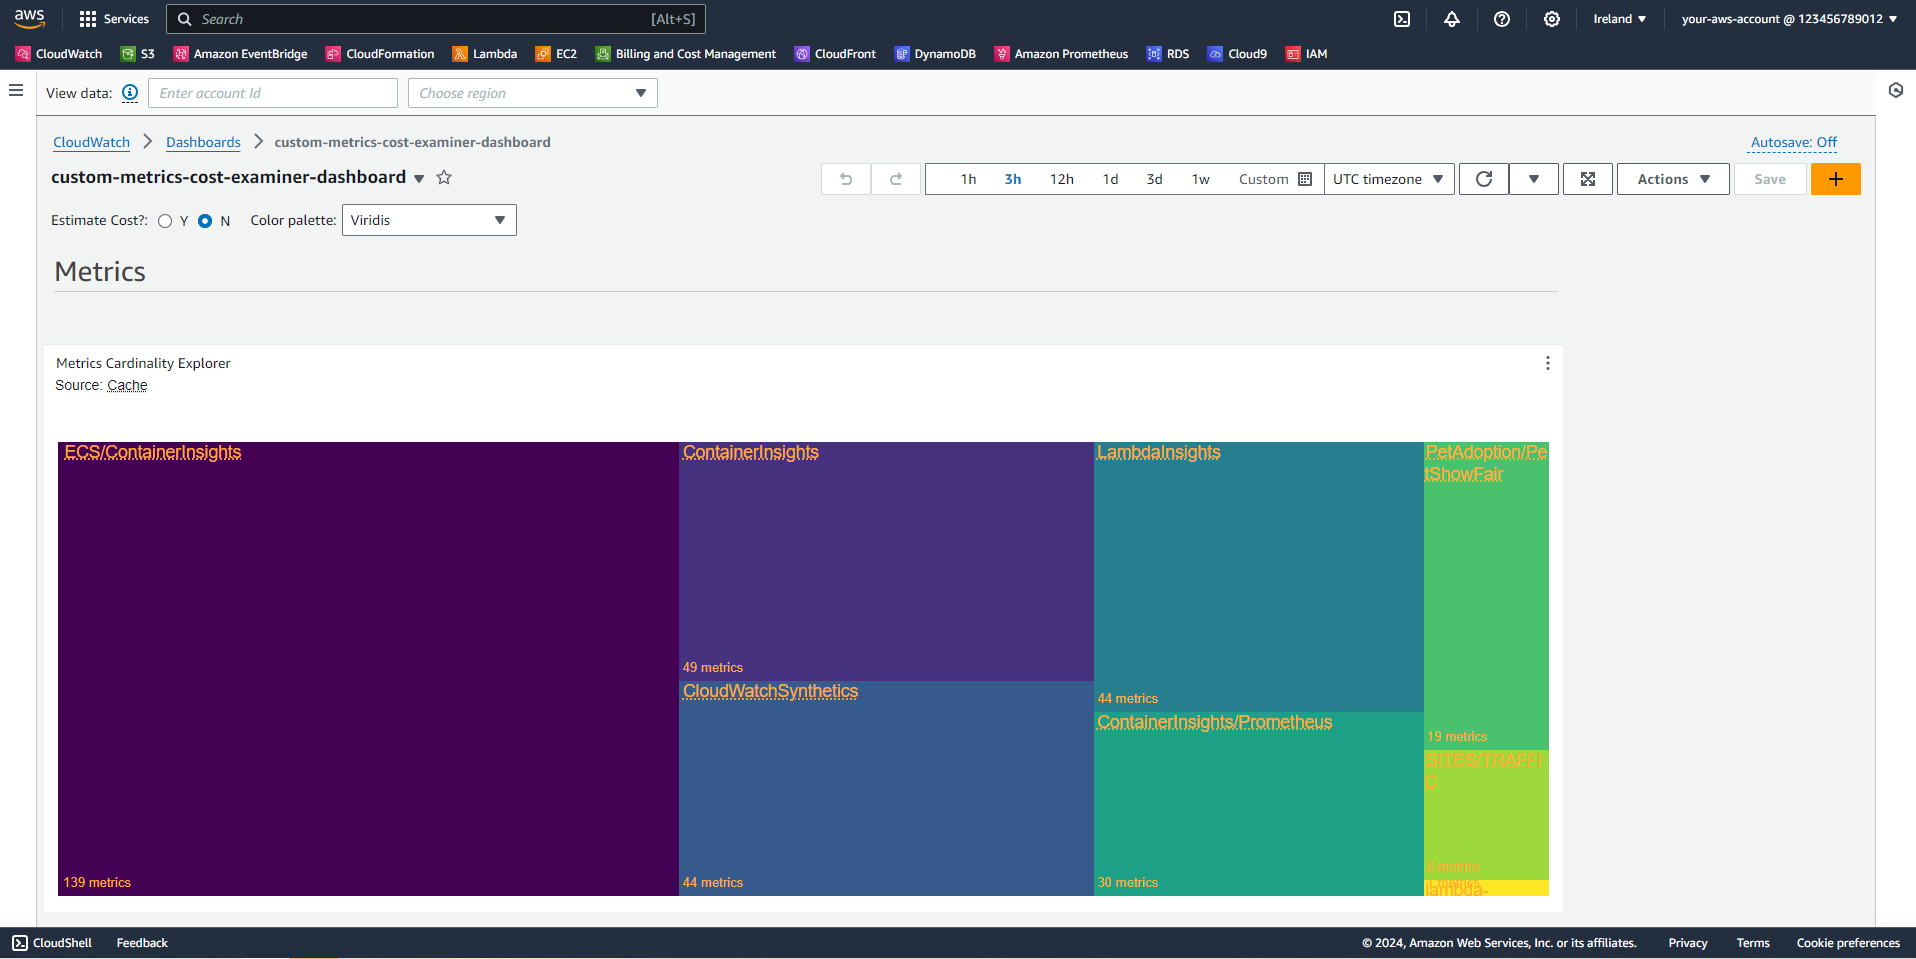
Task: Switch time range to 1w
Action: 1199,179
